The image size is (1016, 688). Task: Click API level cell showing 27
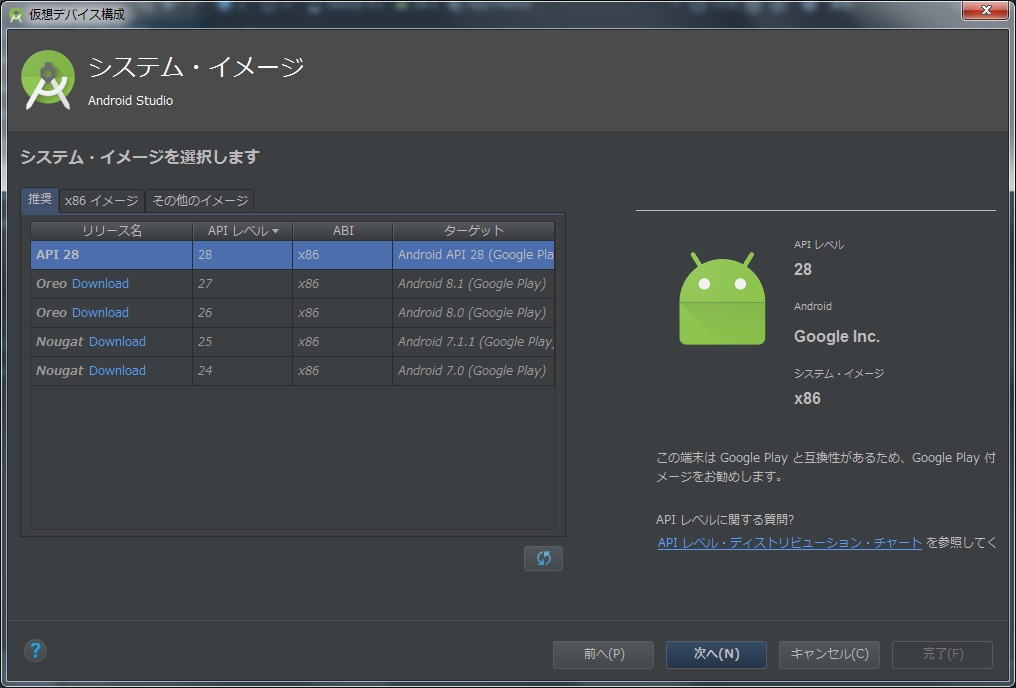[x=243, y=284]
